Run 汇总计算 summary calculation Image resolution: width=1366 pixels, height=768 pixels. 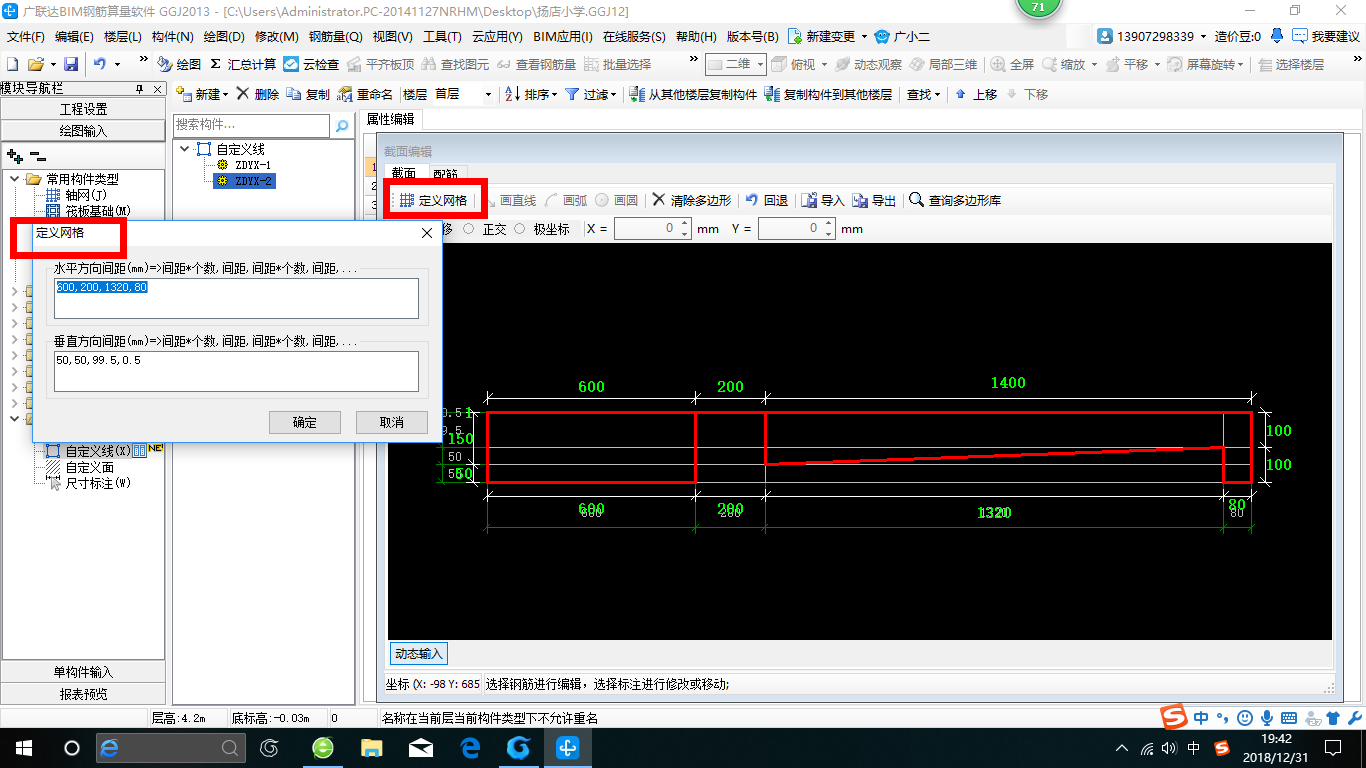(x=243, y=64)
